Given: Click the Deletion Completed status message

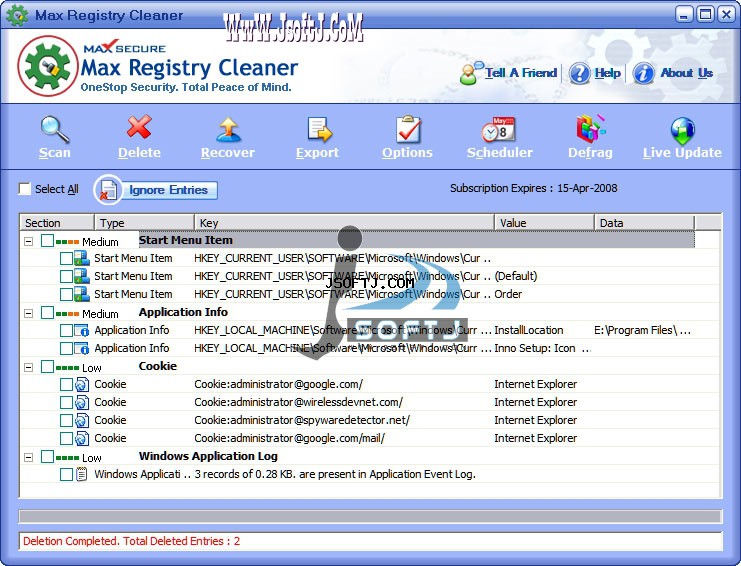Looking at the screenshot, I should tap(131, 541).
